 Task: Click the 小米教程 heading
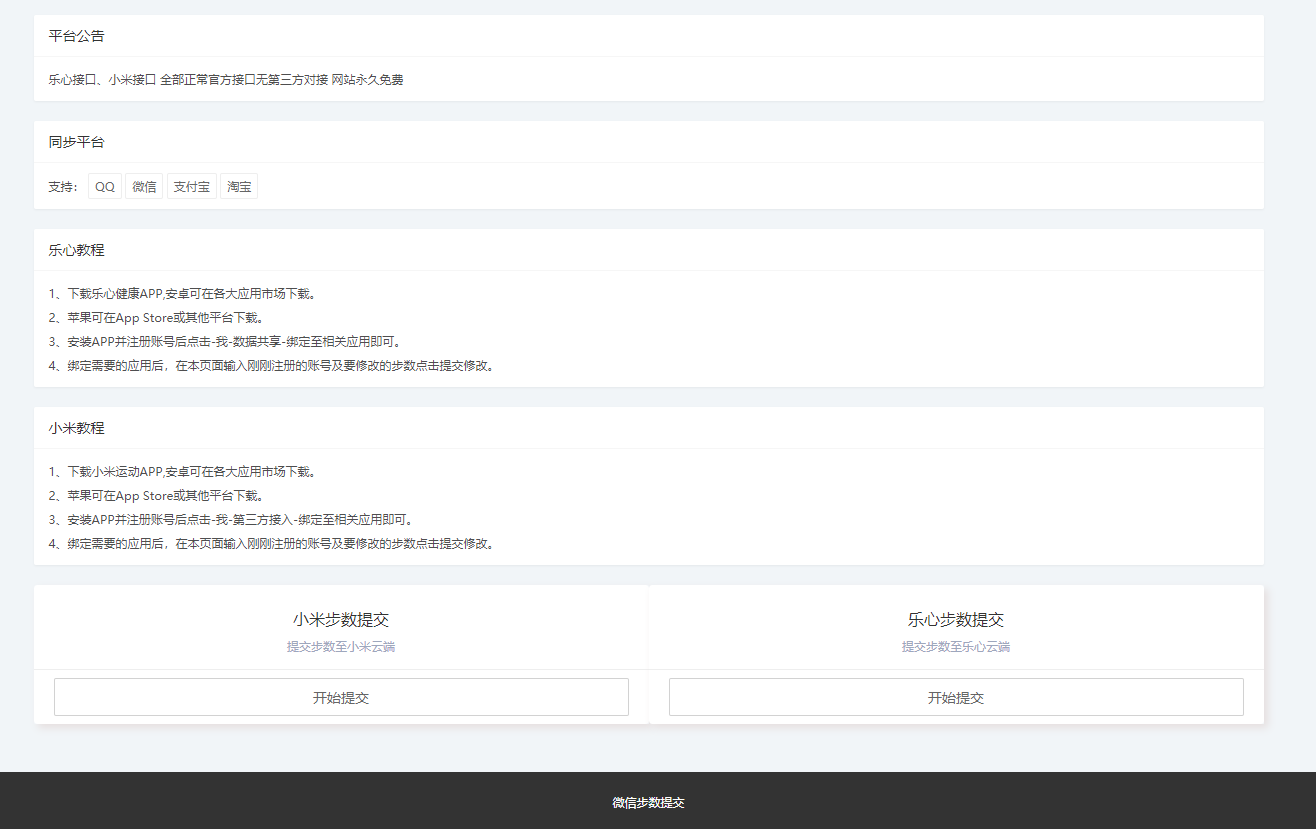(x=77, y=428)
